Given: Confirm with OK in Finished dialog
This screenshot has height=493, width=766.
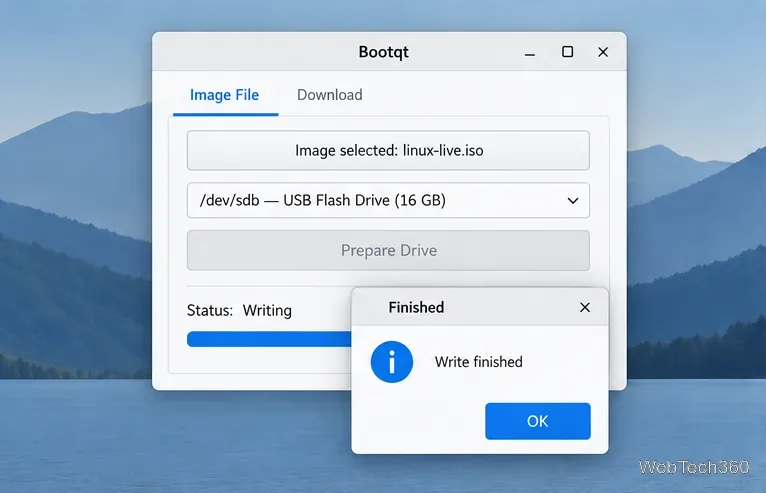Looking at the screenshot, I should coord(538,421).
